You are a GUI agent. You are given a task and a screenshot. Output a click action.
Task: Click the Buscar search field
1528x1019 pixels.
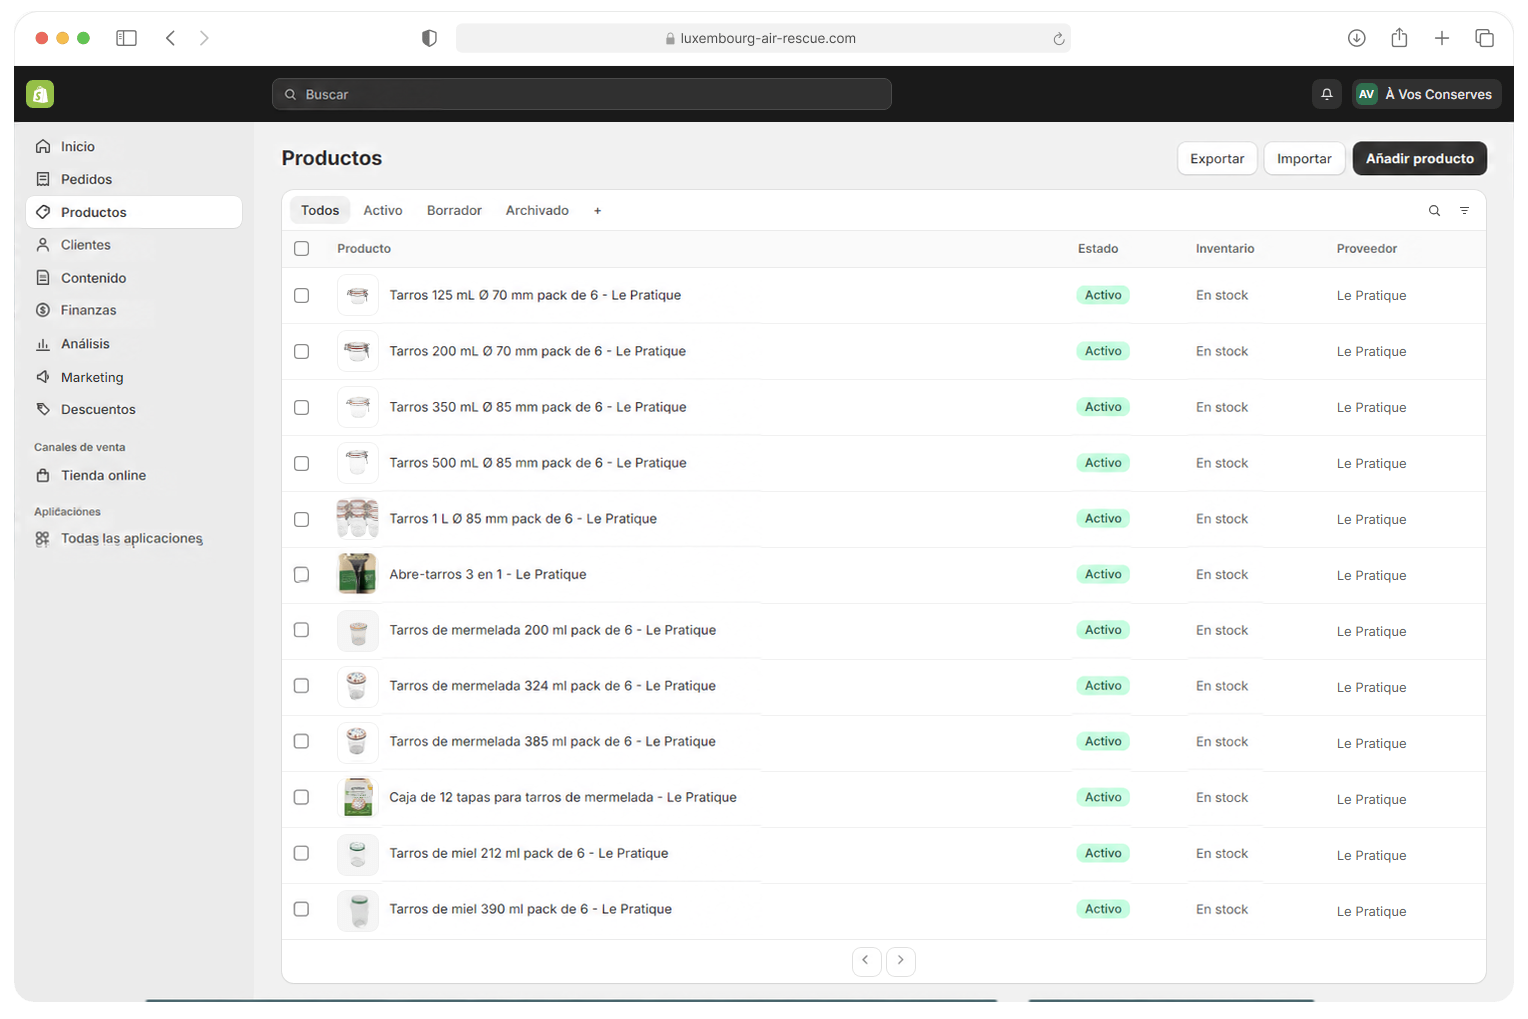coord(582,94)
